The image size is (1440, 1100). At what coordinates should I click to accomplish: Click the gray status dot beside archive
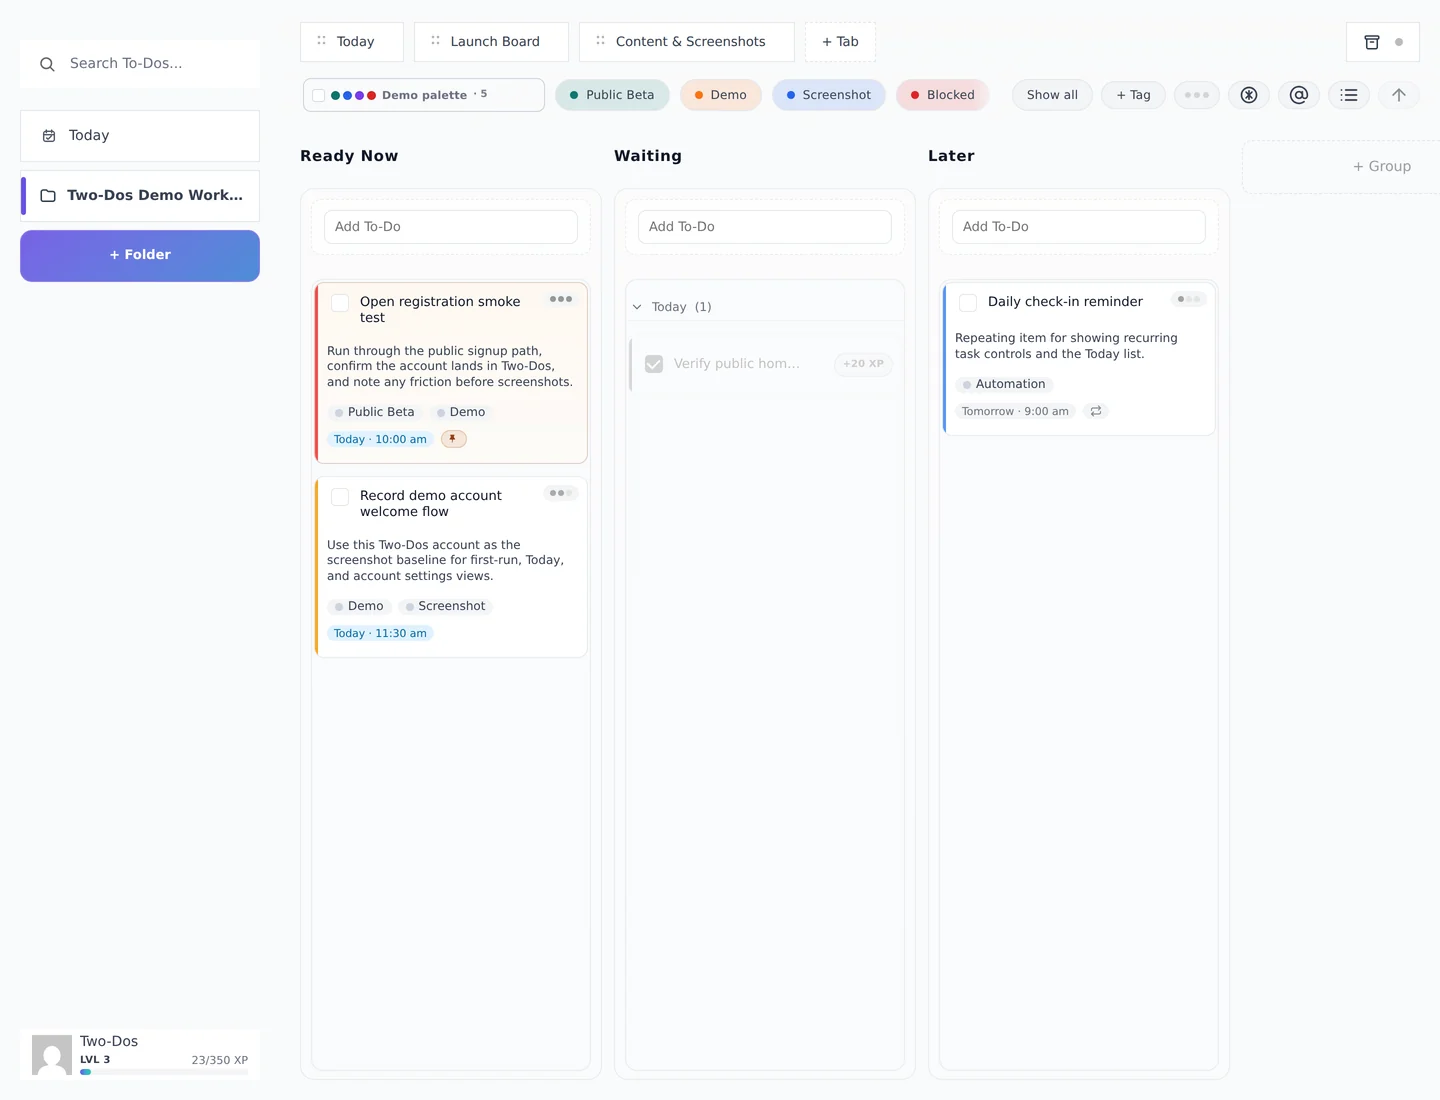click(1399, 42)
